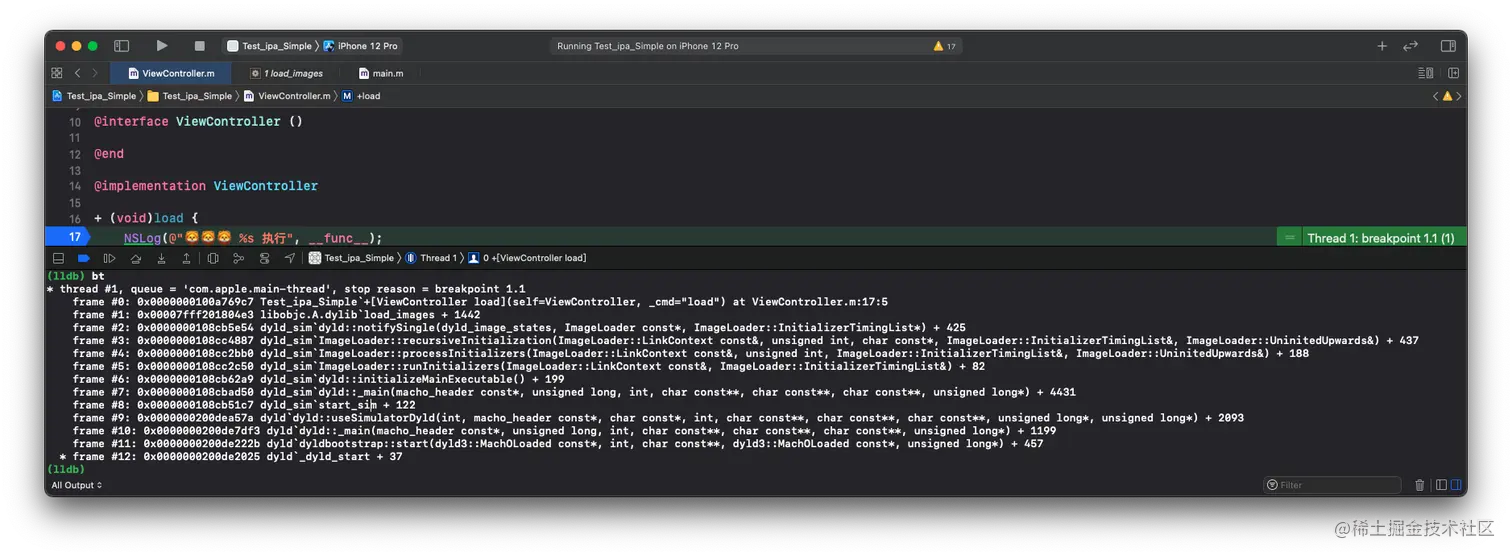The image size is (1512, 556).
Task: Step out of the function
Action: point(186,258)
